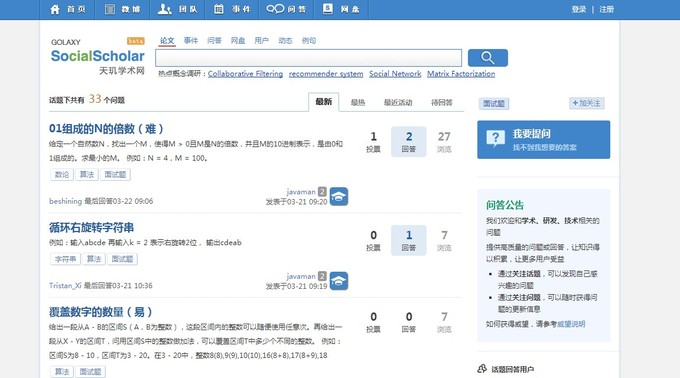Click the question mark icon in 我要提问
The width and height of the screenshot is (680, 378).
[x=495, y=139]
